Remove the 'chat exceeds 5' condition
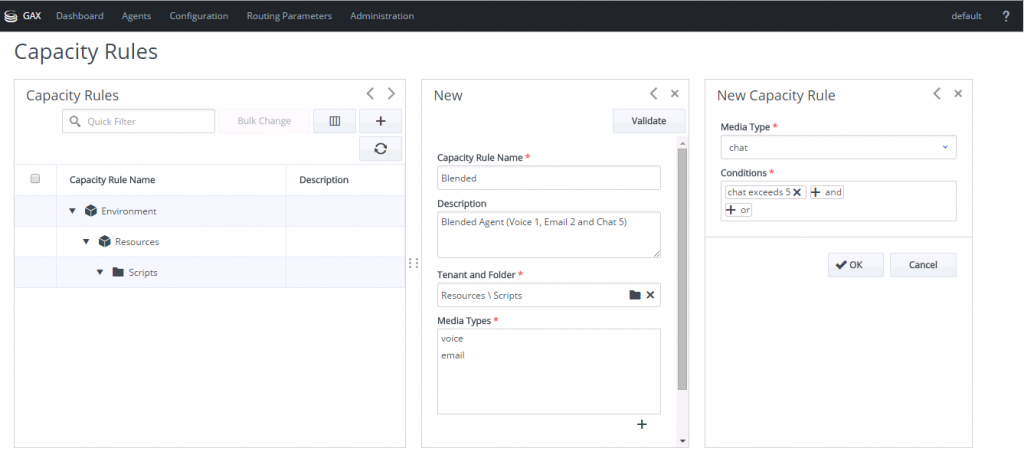 (797, 193)
